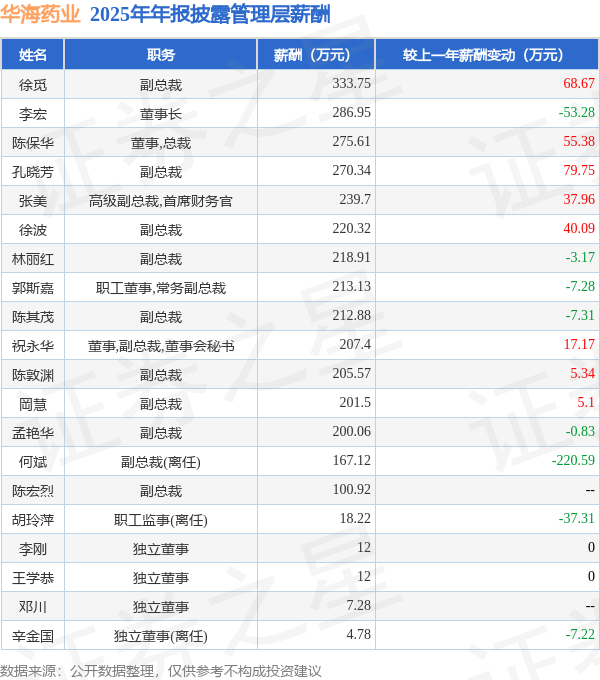Click the orange 华海药业 title text
Screen dimensions: 600x680
(40, 14)
